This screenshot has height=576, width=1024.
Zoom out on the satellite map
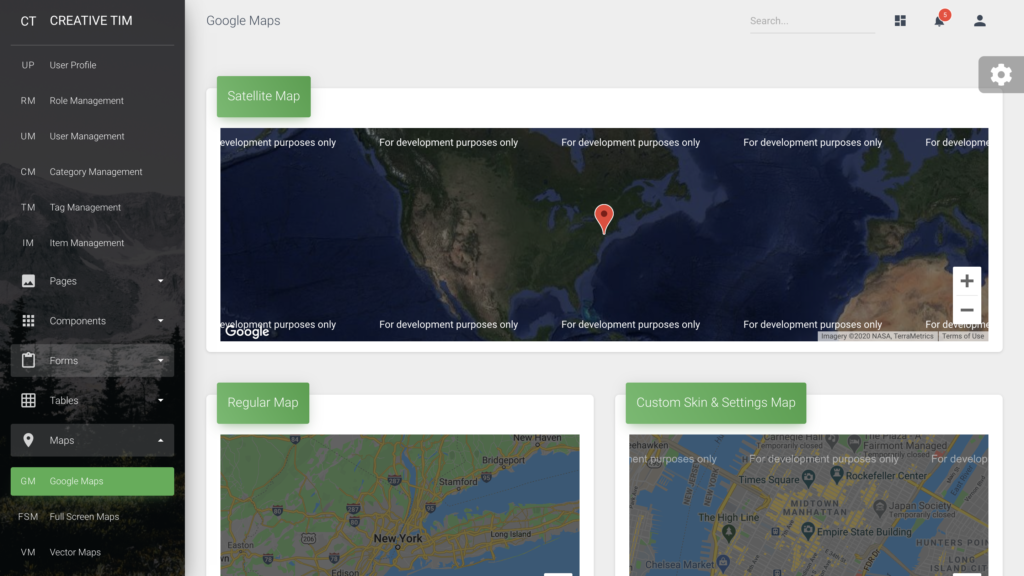click(967, 310)
